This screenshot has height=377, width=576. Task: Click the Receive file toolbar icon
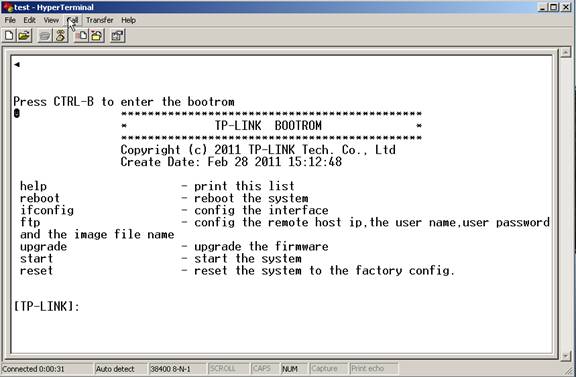click(x=97, y=36)
